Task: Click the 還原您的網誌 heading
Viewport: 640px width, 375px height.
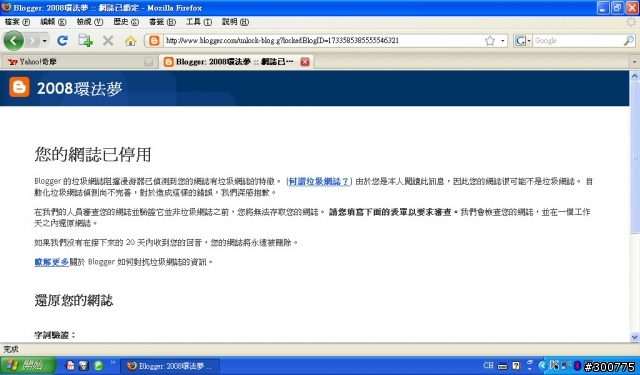Action: pyautogui.click(x=73, y=300)
